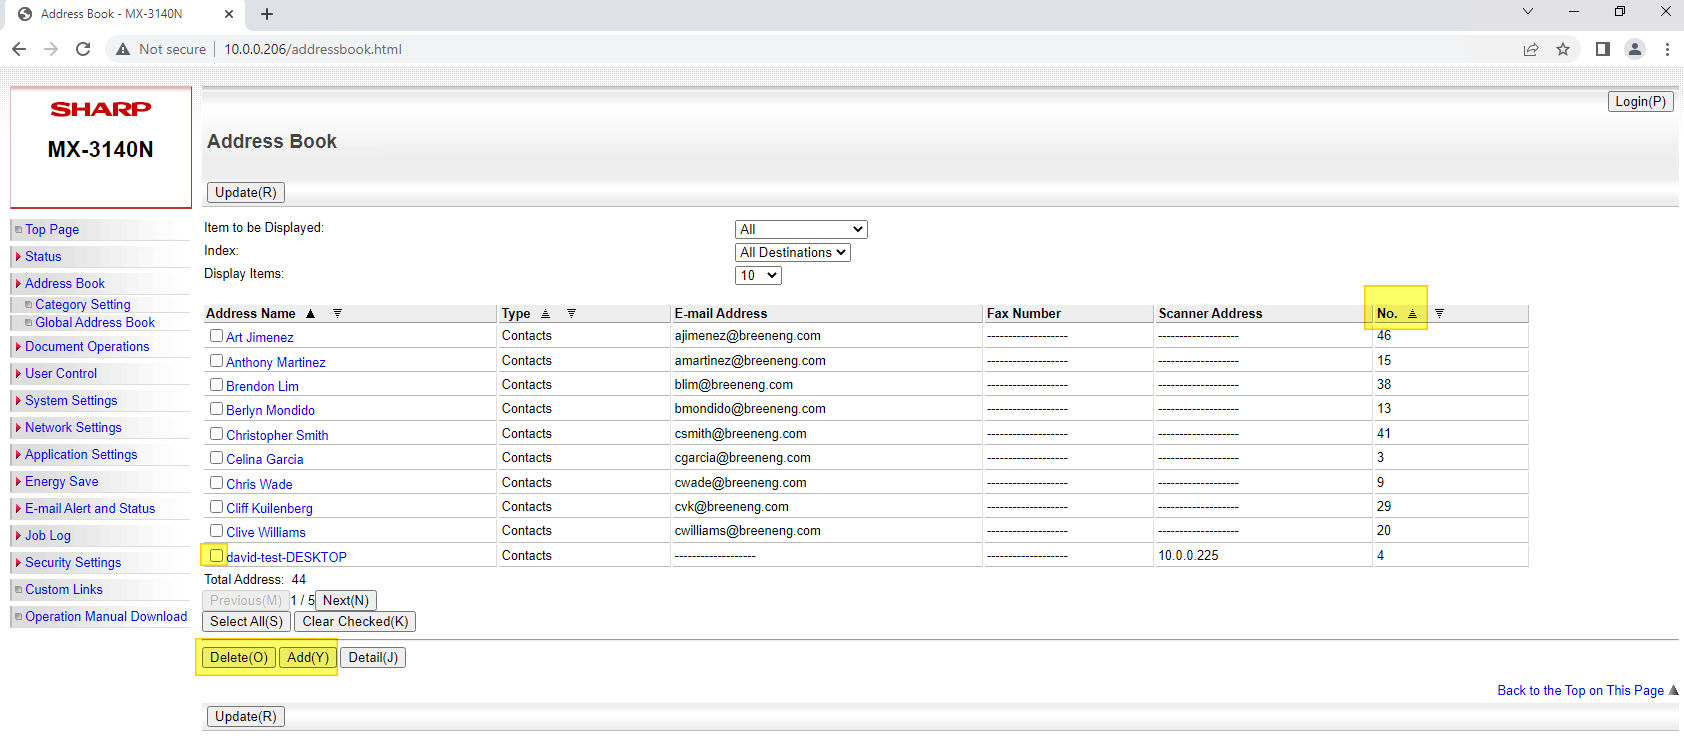Close the Address Book - MX-3140N tab
Viewport: 1684px width, 745px height.
click(x=229, y=14)
